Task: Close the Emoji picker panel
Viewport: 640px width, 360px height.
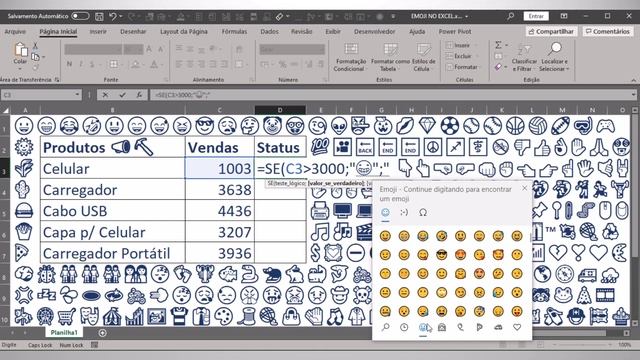Action: coord(524,188)
